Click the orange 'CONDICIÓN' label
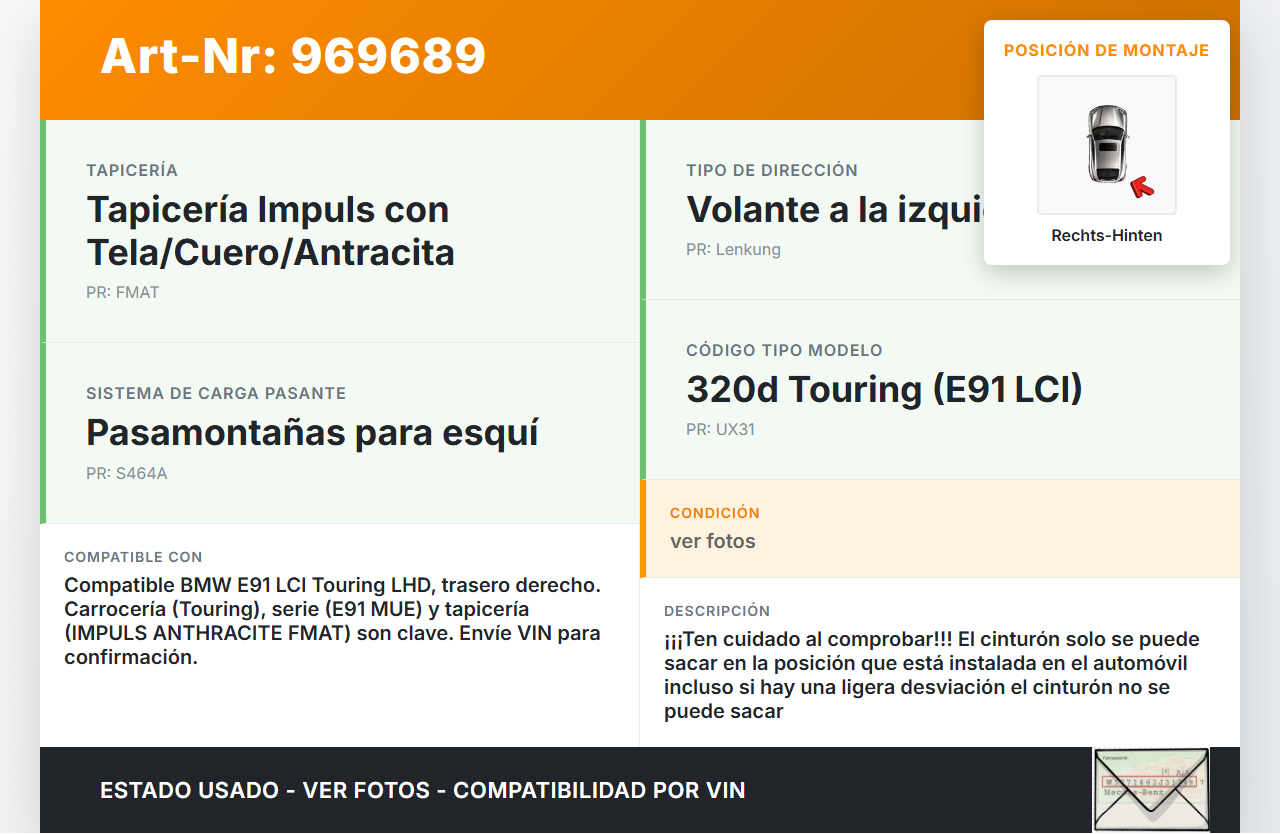The width and height of the screenshot is (1280, 834). 715,512
